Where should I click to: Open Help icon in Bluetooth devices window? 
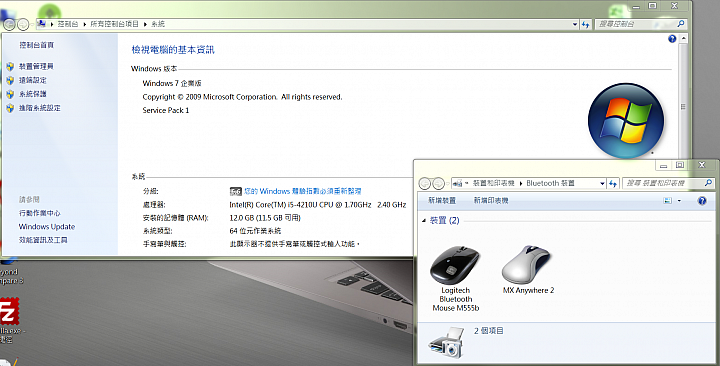coord(702,201)
